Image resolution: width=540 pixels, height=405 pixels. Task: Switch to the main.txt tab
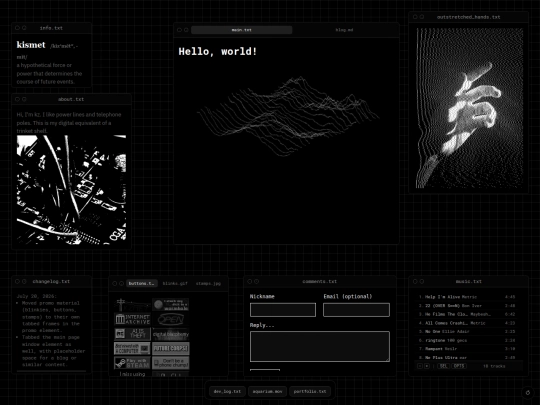241,30
